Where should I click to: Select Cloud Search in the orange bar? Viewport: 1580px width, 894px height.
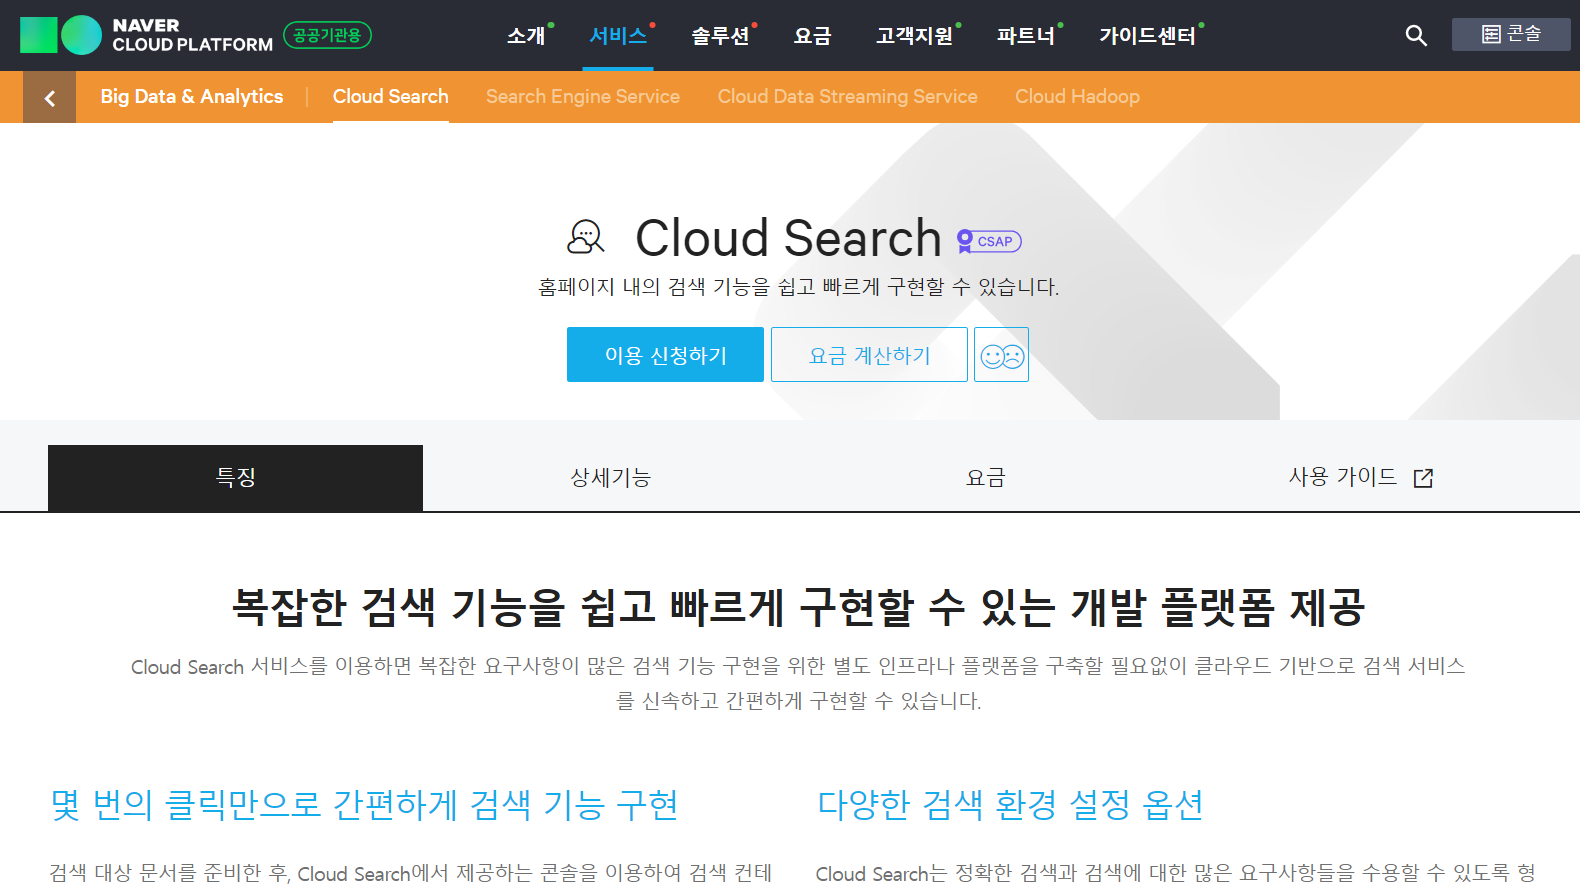pos(391,97)
